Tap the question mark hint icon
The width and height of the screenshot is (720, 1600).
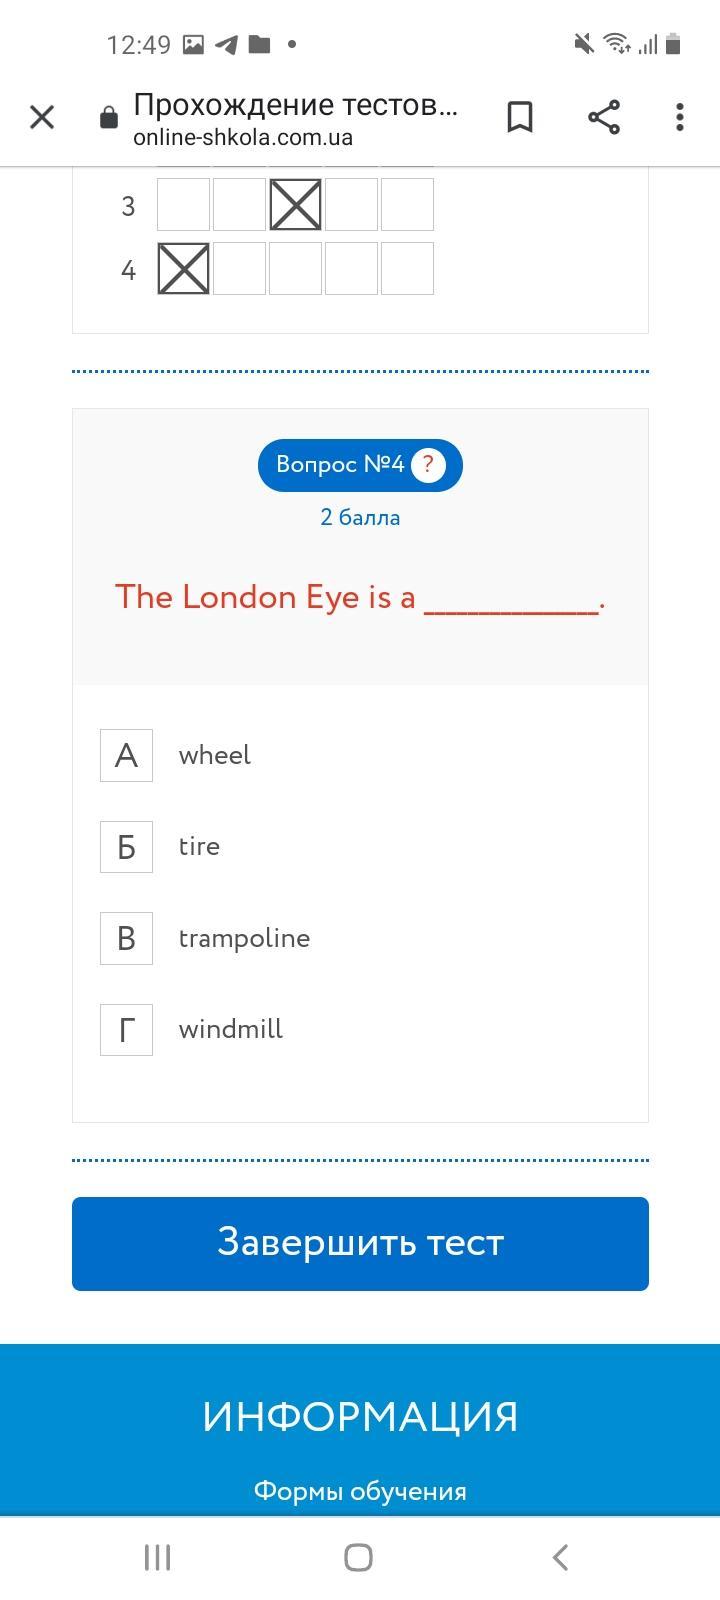[x=428, y=465]
